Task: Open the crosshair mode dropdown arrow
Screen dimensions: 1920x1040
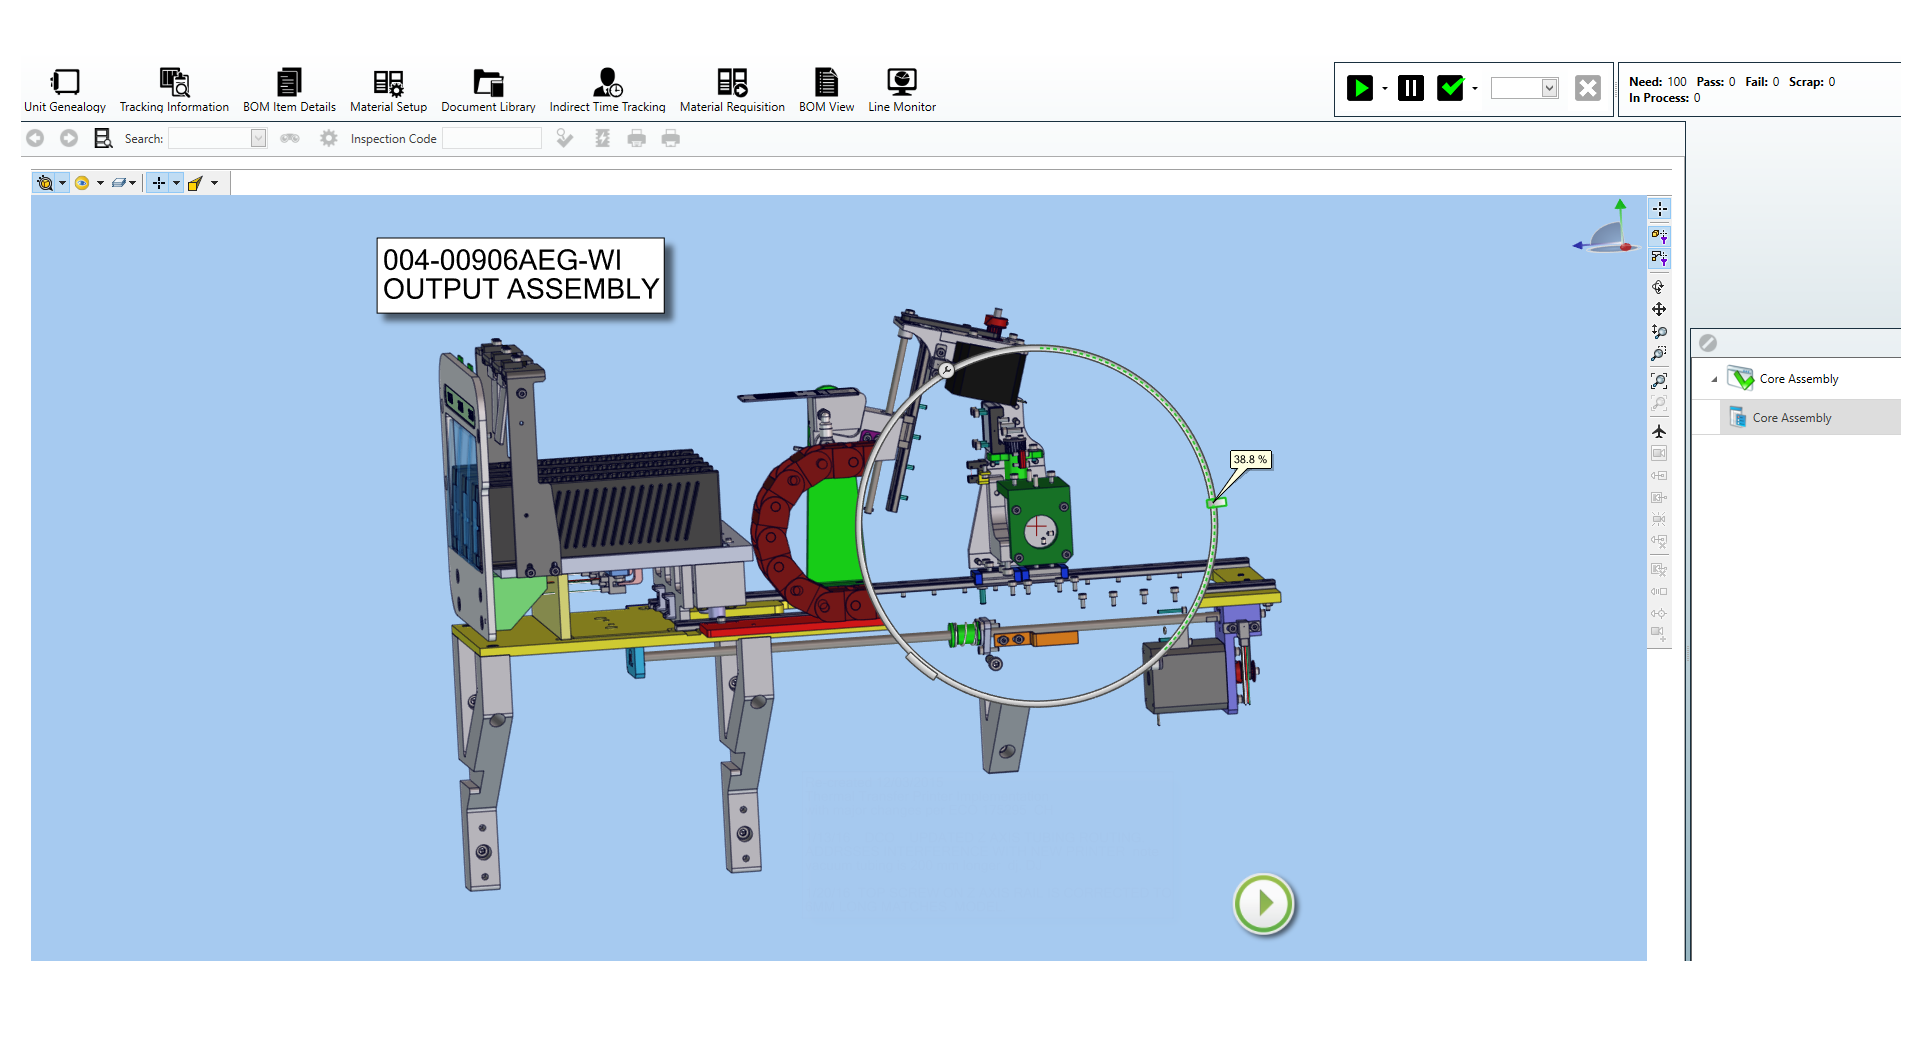Action: tap(176, 183)
